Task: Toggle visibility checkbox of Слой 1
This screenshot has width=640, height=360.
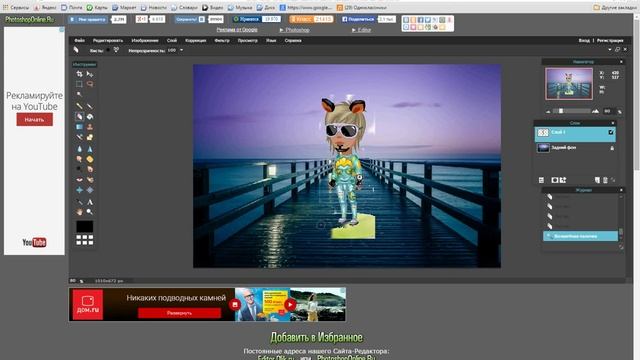Action: [x=611, y=132]
